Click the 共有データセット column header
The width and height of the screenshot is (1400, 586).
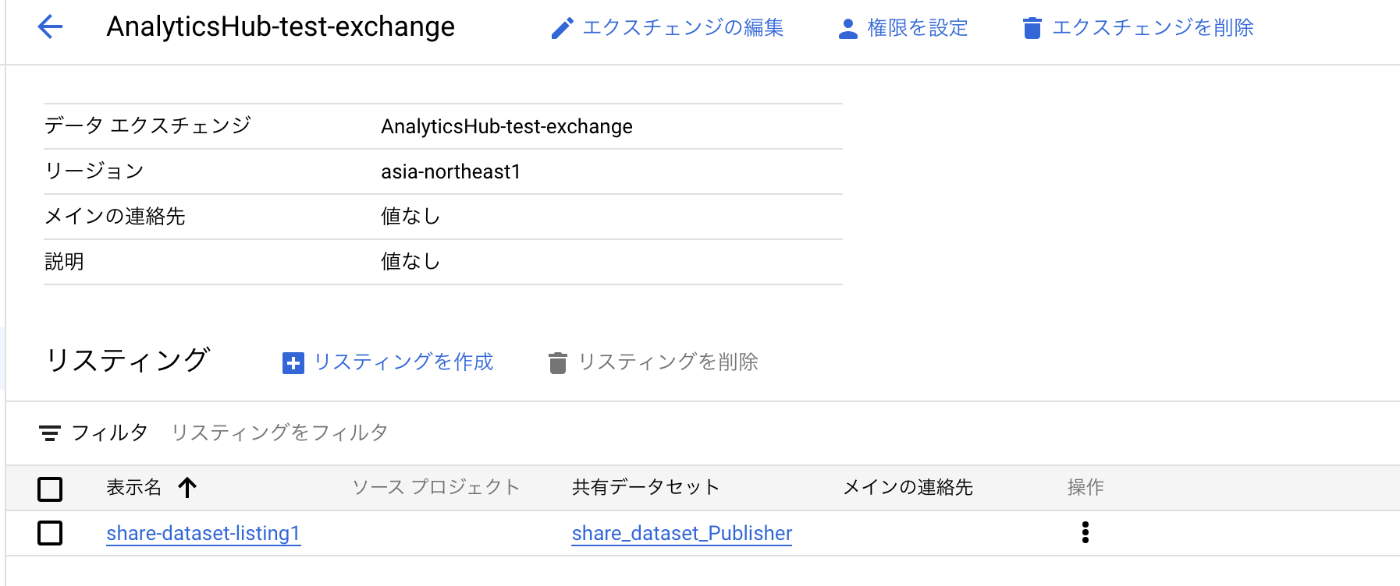(646, 488)
